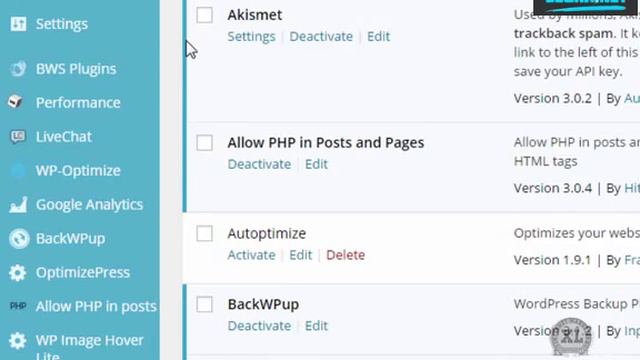Image resolution: width=640 pixels, height=360 pixels.
Task: Click the Settings sliders icon in sidebar
Action: (x=18, y=24)
